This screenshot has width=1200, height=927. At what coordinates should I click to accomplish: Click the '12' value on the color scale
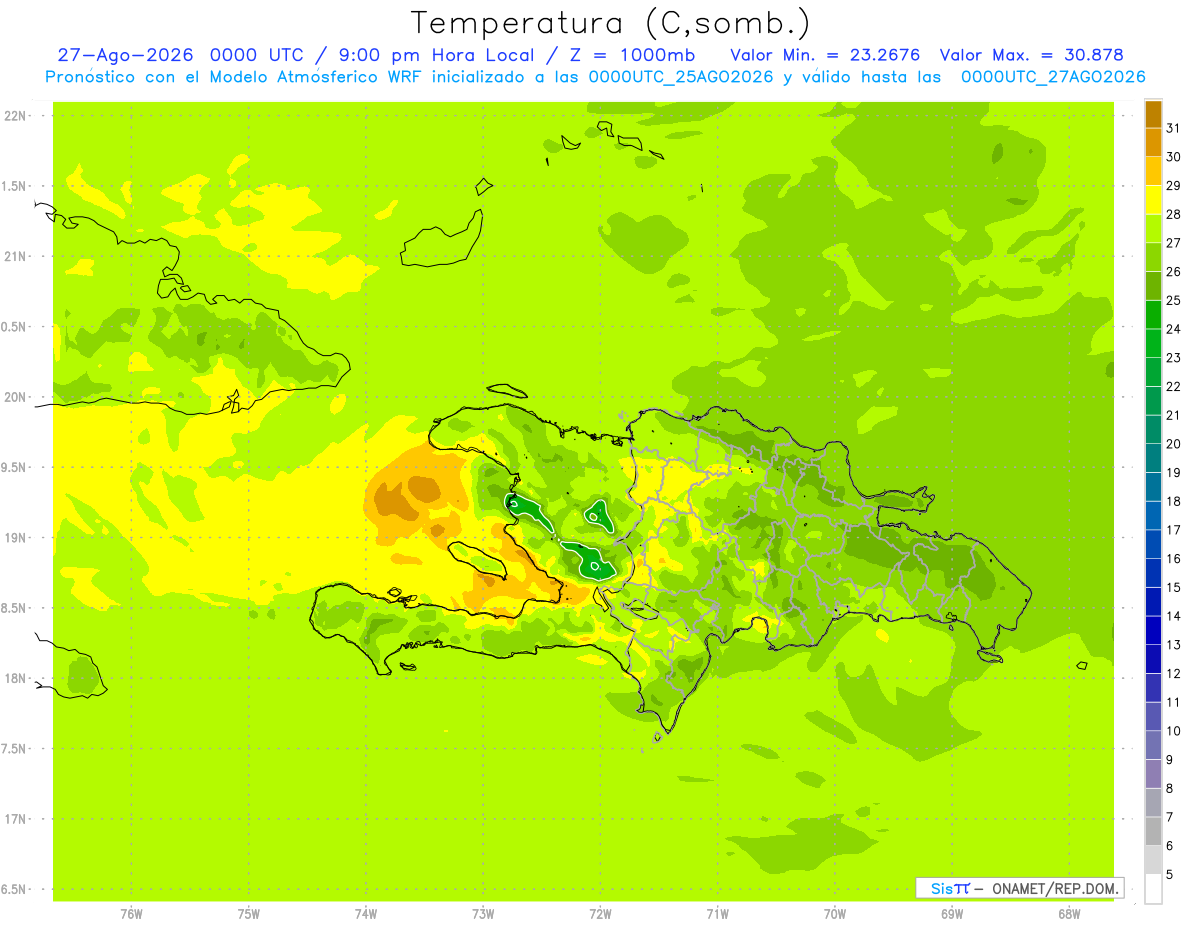pyautogui.click(x=1174, y=674)
